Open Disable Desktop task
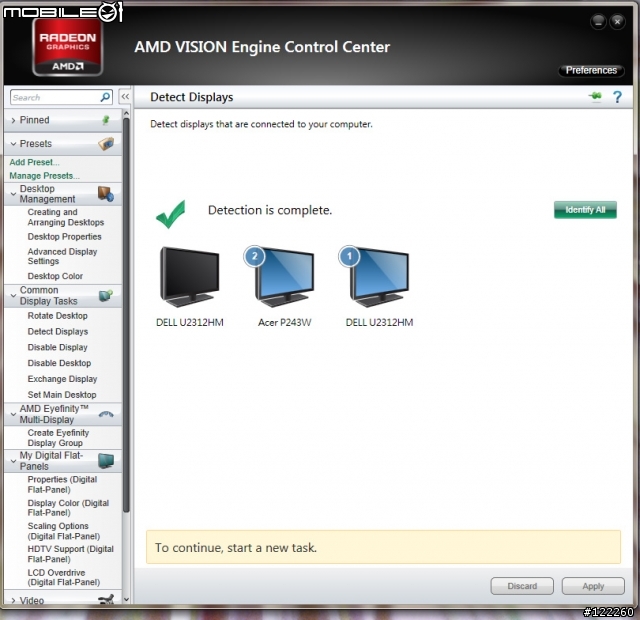The height and width of the screenshot is (620, 640). (x=59, y=363)
